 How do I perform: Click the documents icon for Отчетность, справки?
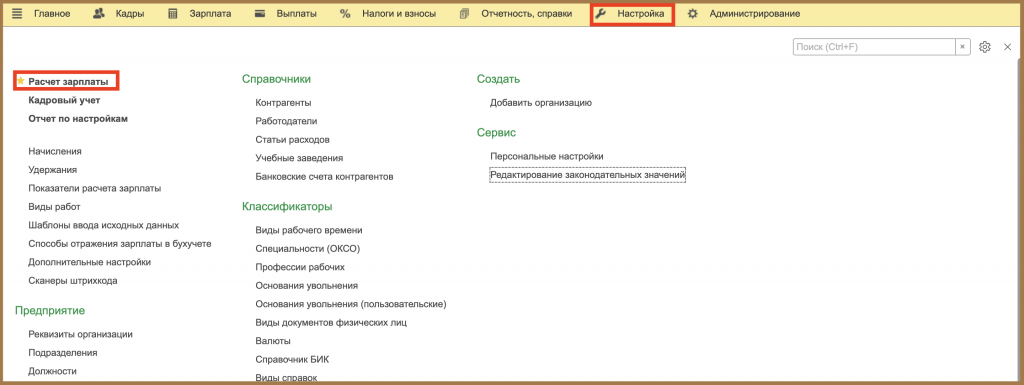(x=464, y=13)
